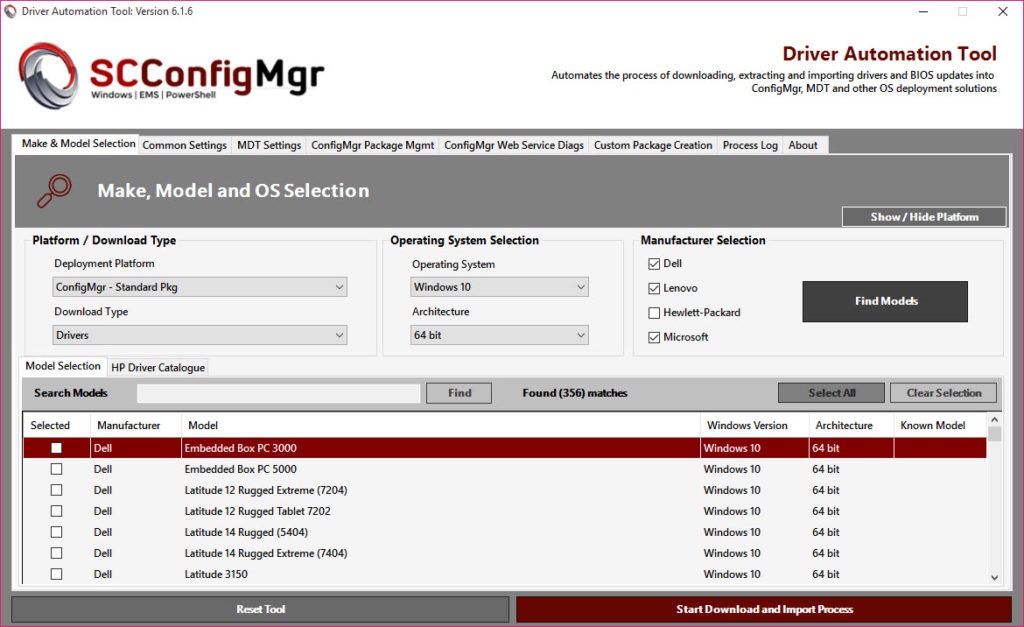The width and height of the screenshot is (1024, 627).
Task: Check the Latitude 3150 row checkbox
Action: [x=57, y=573]
